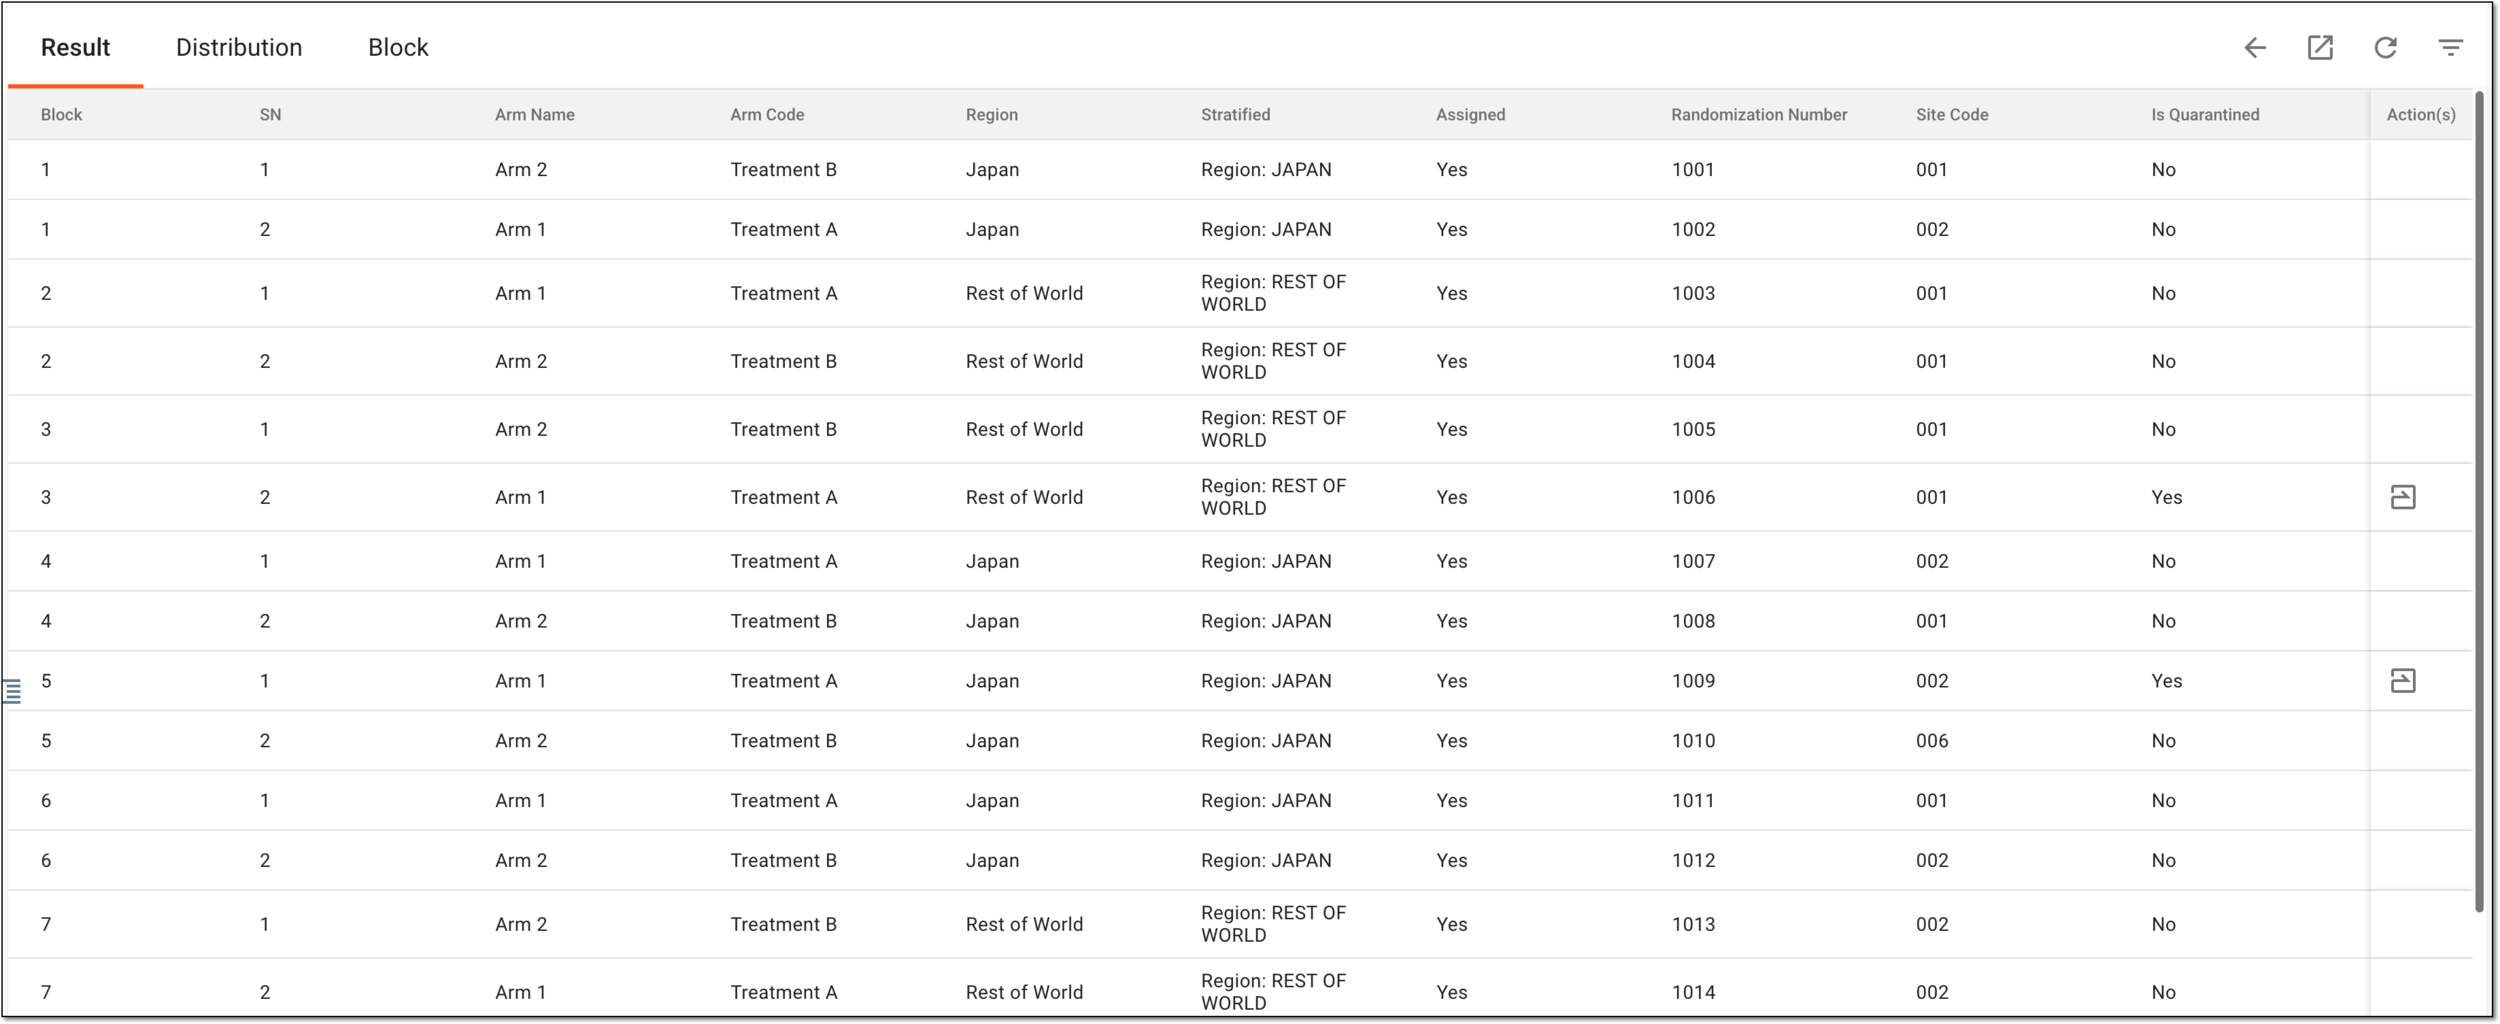
Task: Click 'Arm 1' in row 1014
Action: coord(520,993)
